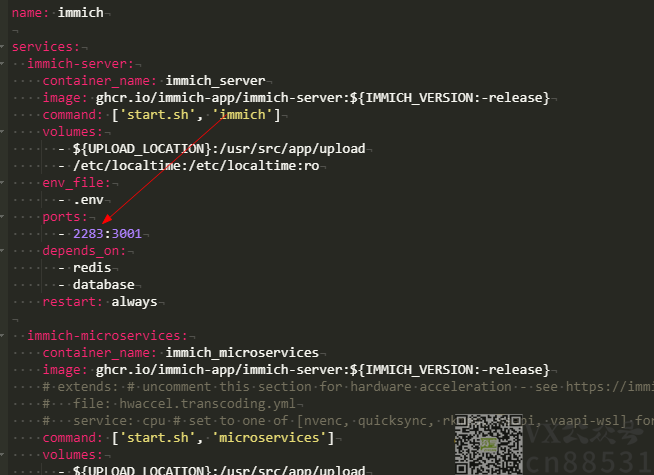The image size is (654, 475).
Task: Click the "hwaccel.transcoding.yml" comment text
Action: tap(207, 404)
